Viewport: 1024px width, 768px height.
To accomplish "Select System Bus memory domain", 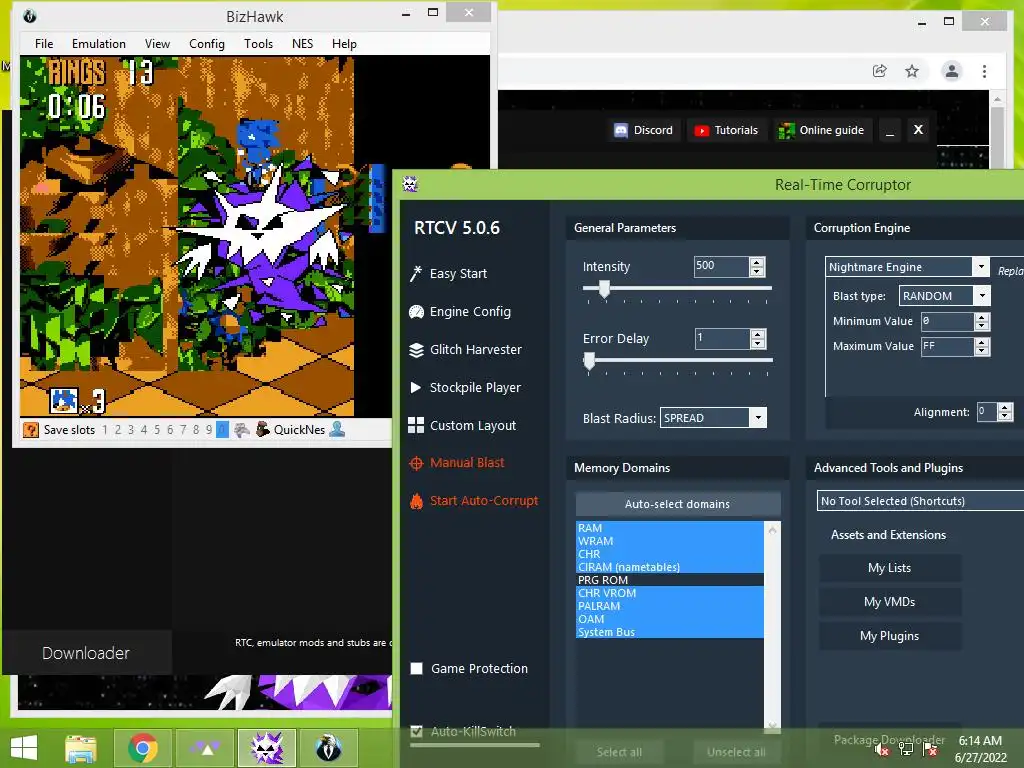I will click(669, 632).
